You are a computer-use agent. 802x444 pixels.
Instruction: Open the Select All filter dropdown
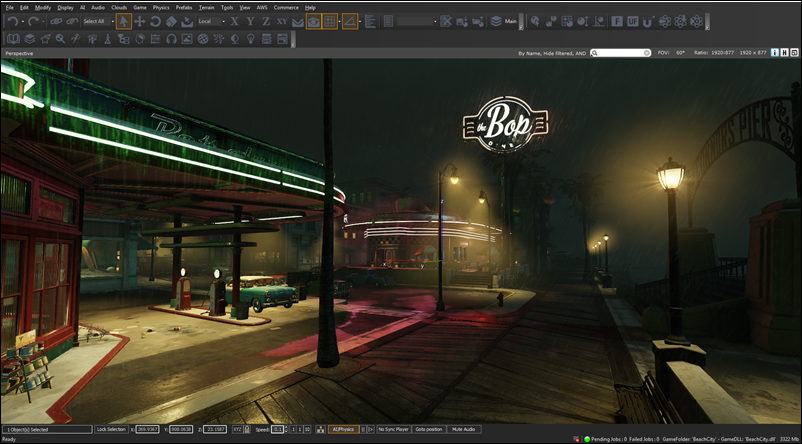[x=97, y=21]
